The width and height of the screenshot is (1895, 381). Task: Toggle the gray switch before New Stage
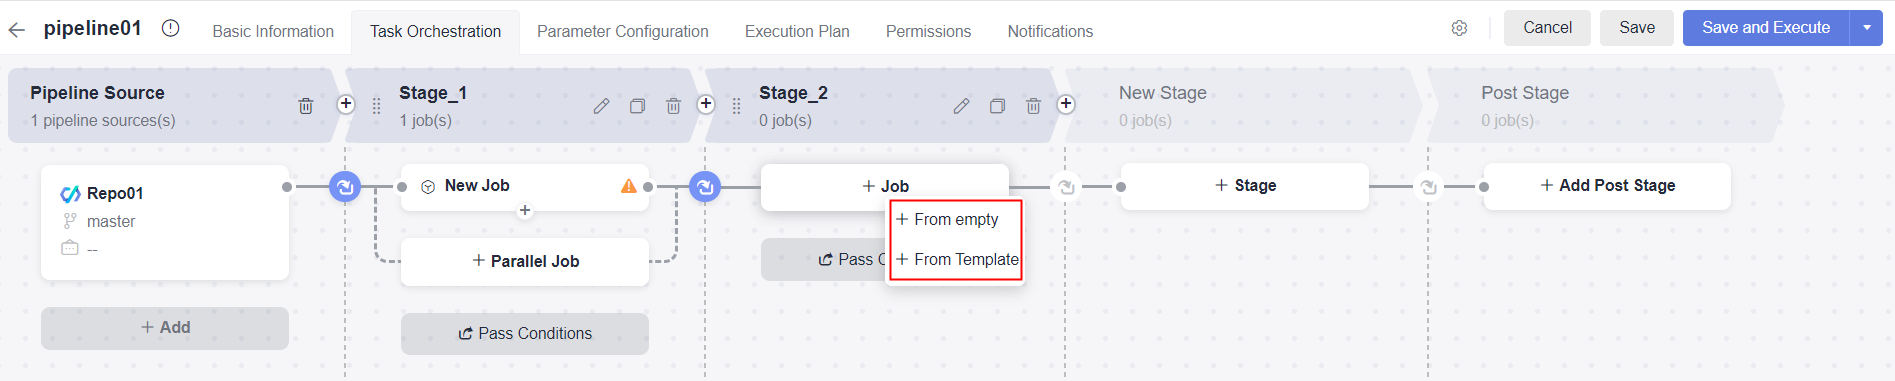tap(1067, 187)
